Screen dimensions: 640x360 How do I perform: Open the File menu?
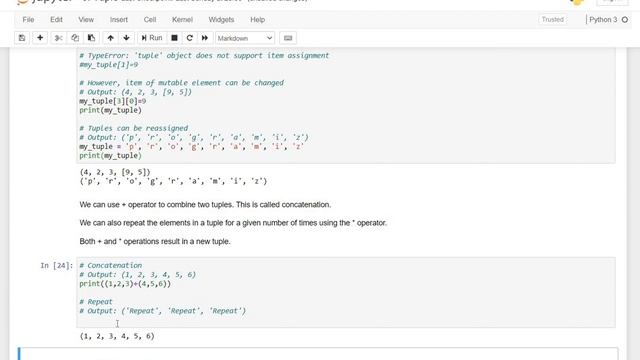(x=28, y=20)
